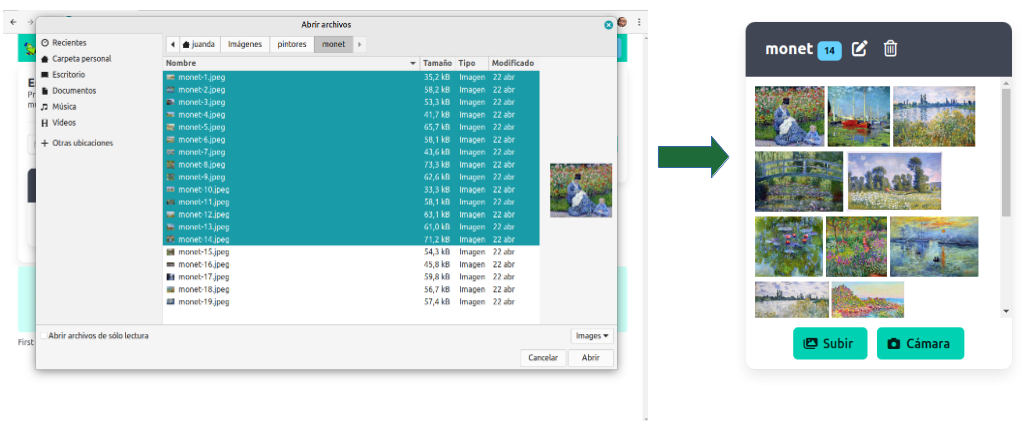Open Otras ubicaciones in sidebar

(x=82, y=143)
